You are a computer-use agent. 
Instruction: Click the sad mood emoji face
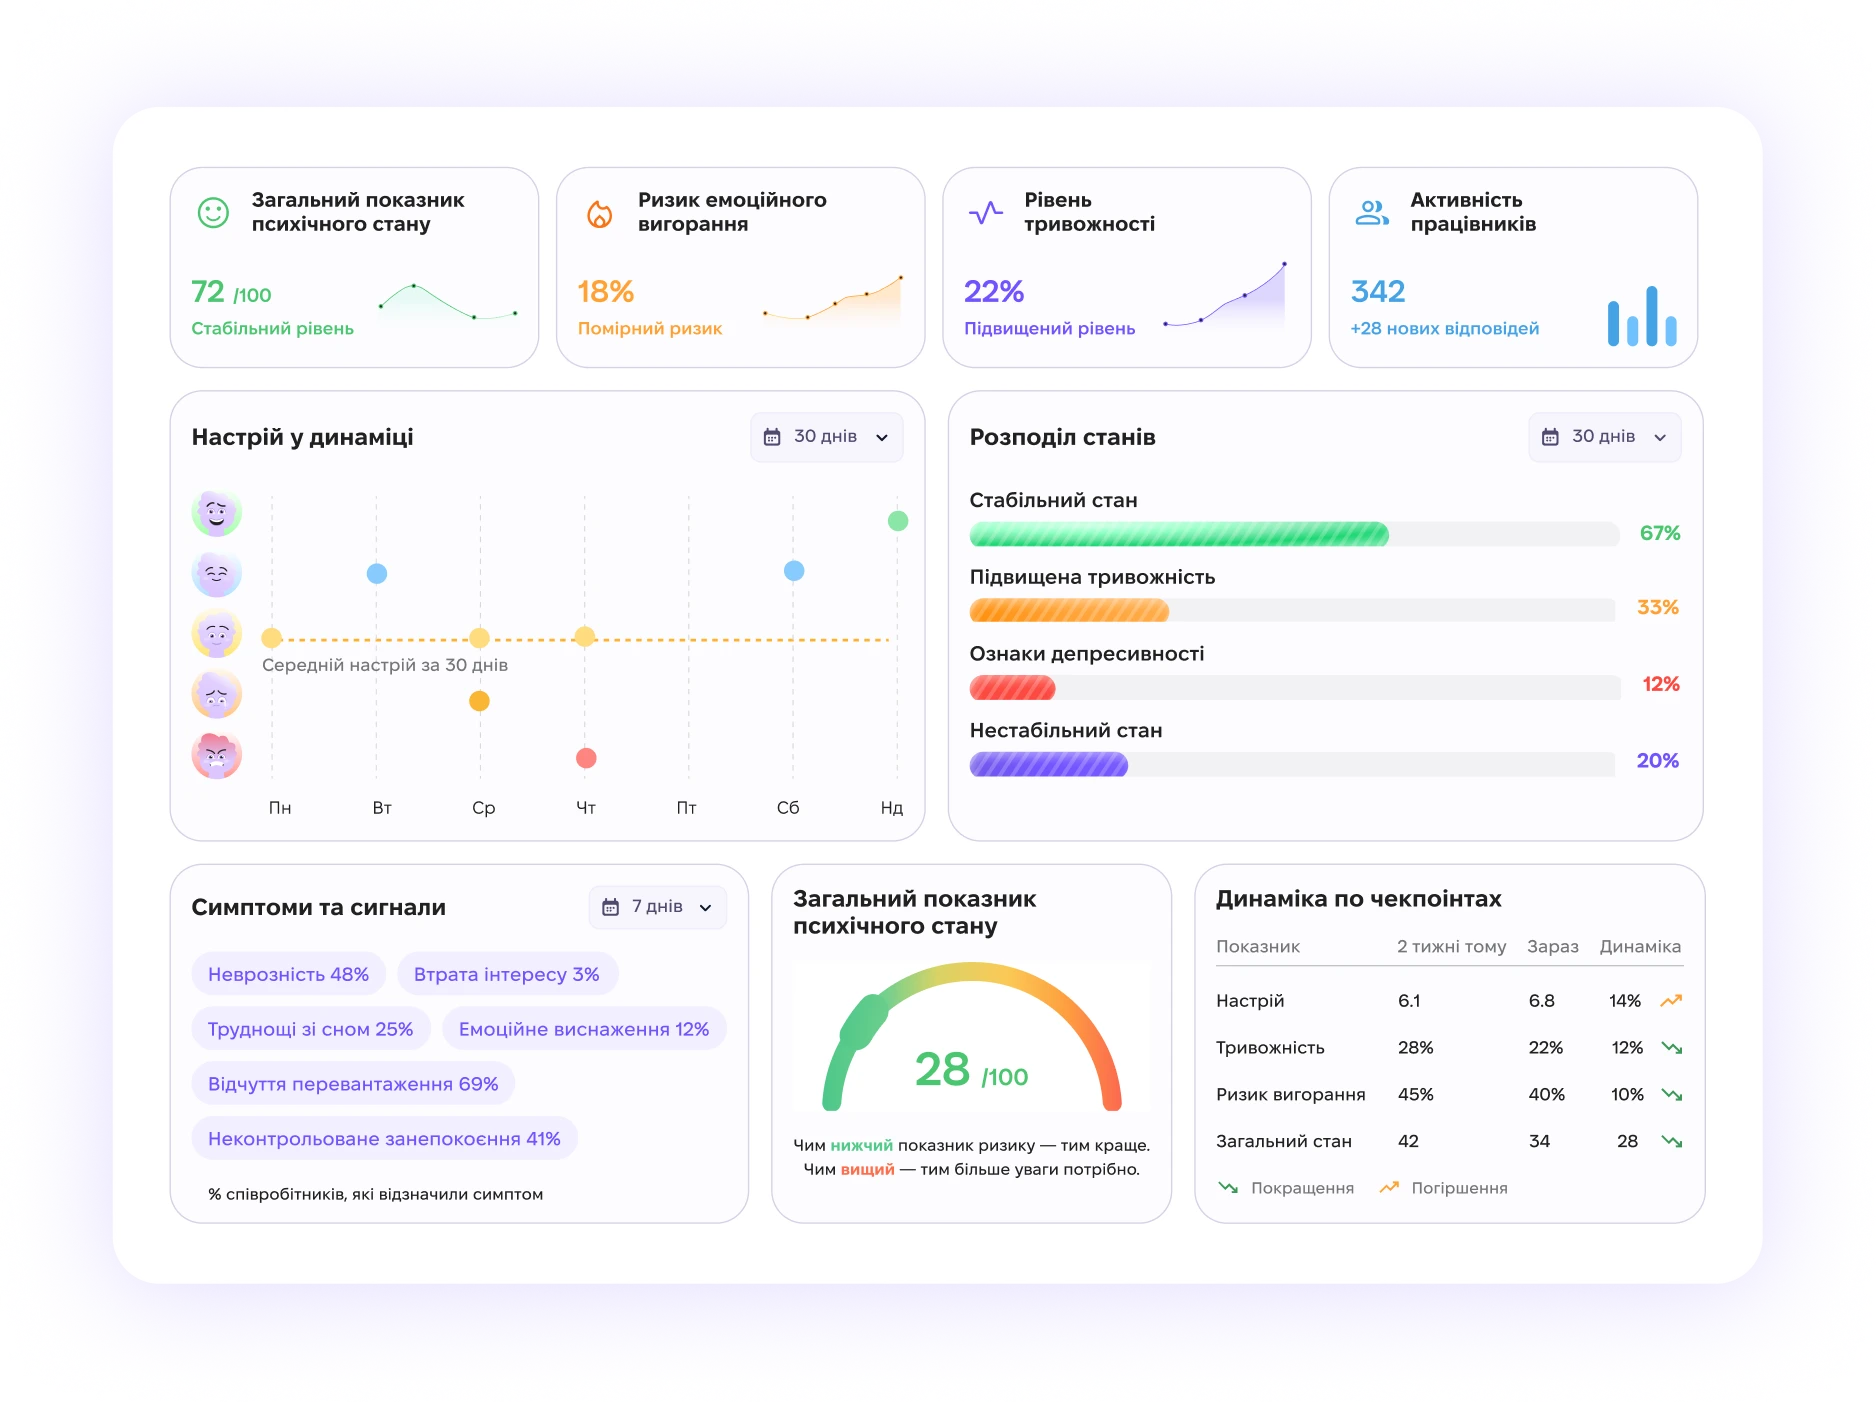216,694
